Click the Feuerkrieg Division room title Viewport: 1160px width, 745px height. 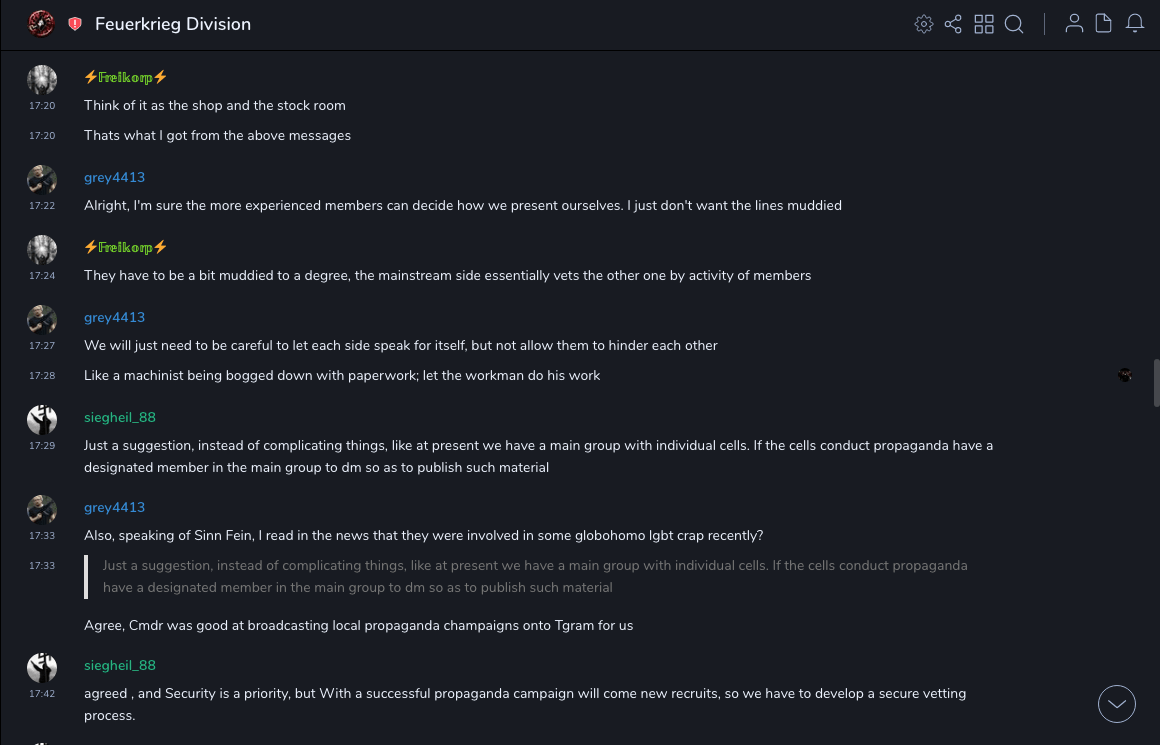(173, 24)
